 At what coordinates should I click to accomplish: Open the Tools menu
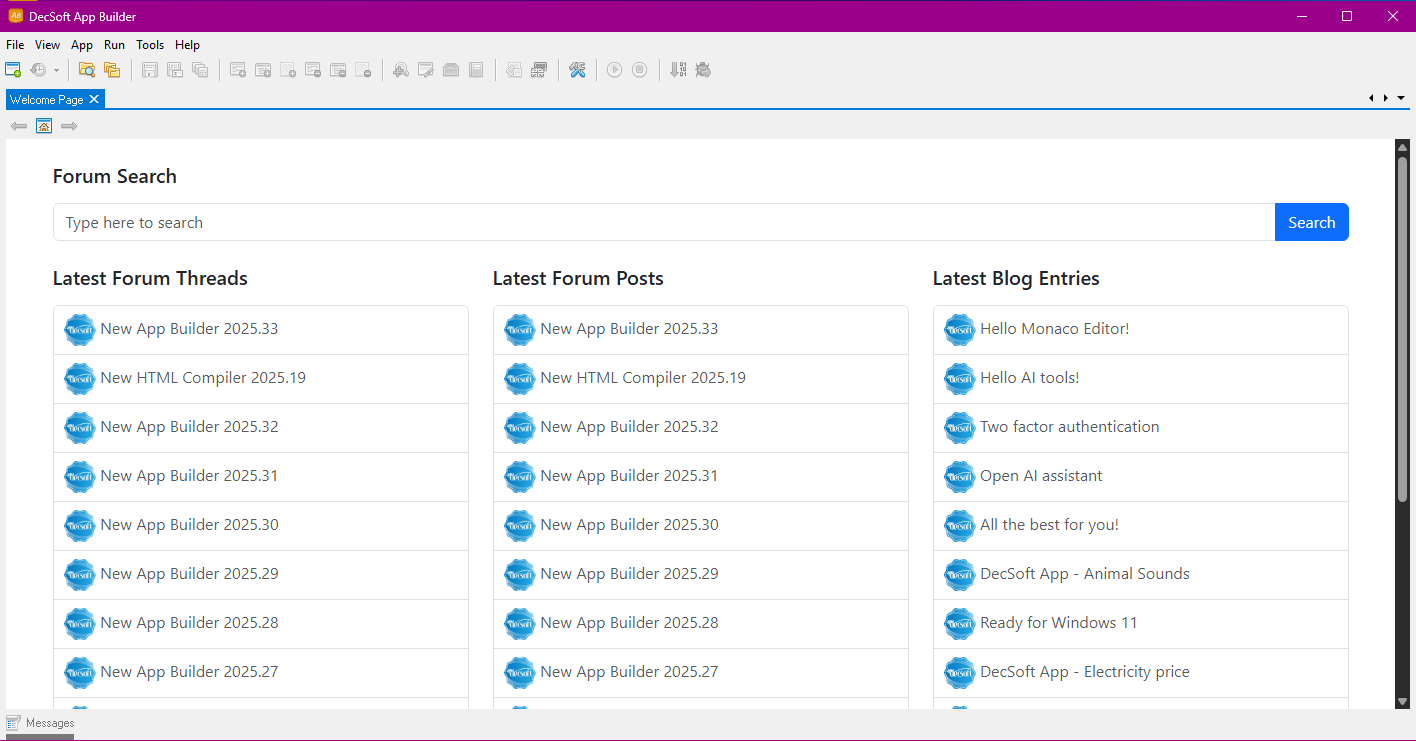150,45
